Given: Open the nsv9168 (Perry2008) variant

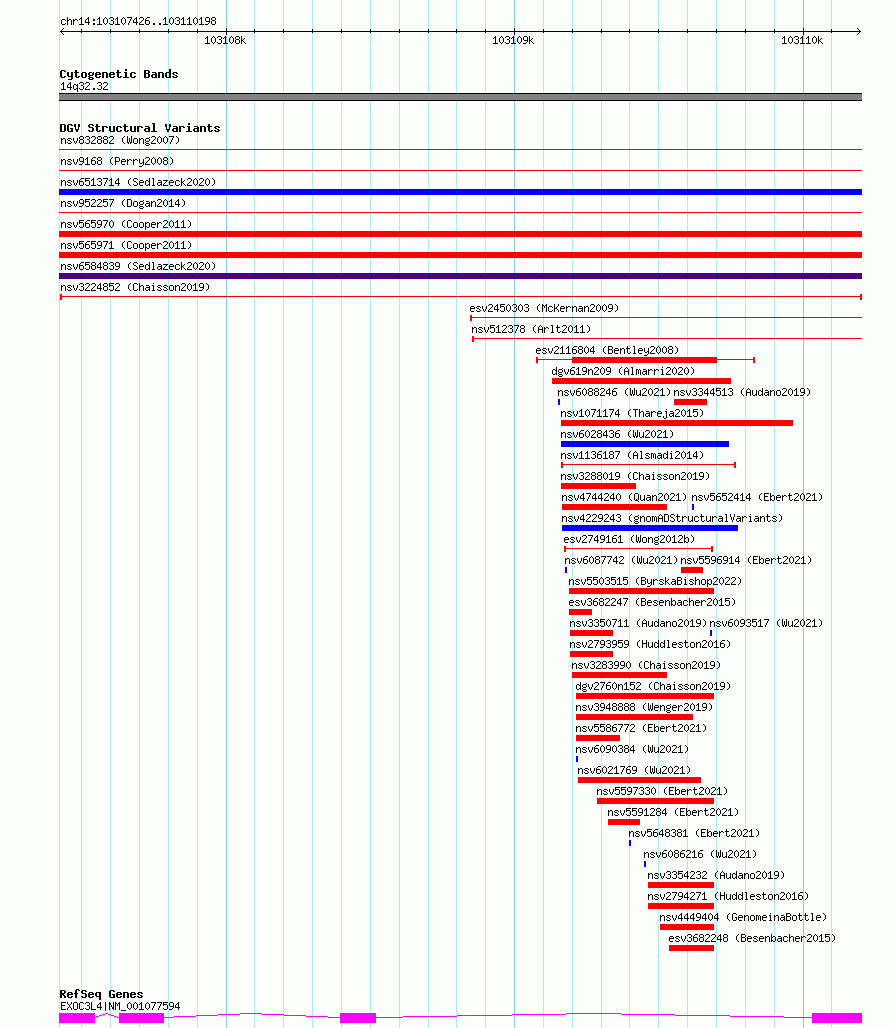Looking at the screenshot, I should coord(117,161).
